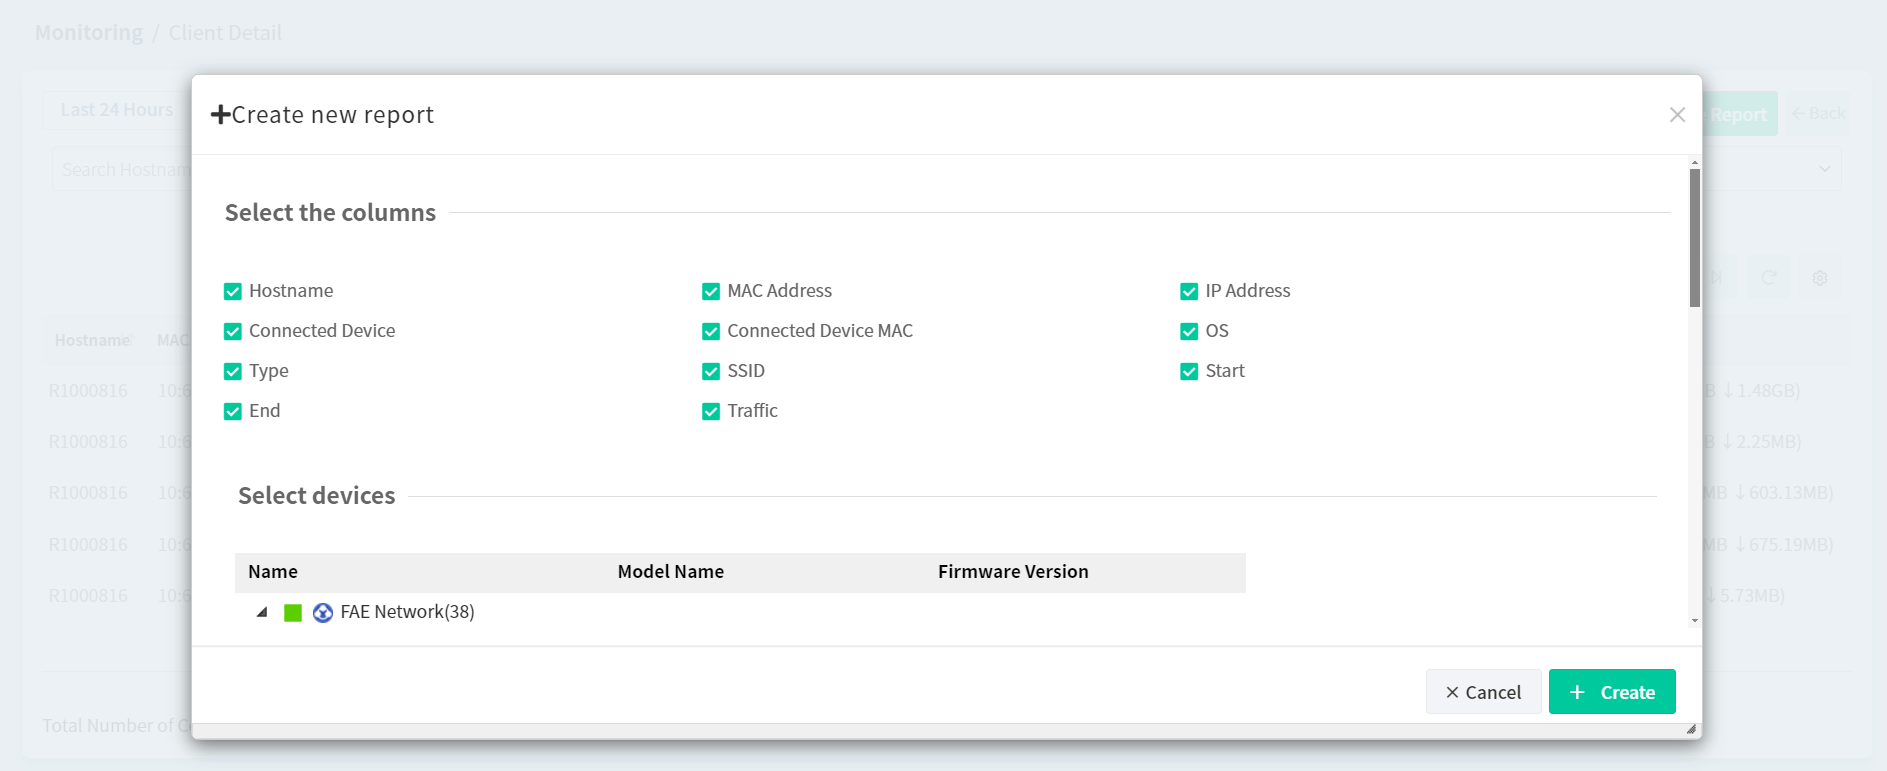Click the Firmware Version column header
Viewport: 1887px width, 771px height.
1013,572
